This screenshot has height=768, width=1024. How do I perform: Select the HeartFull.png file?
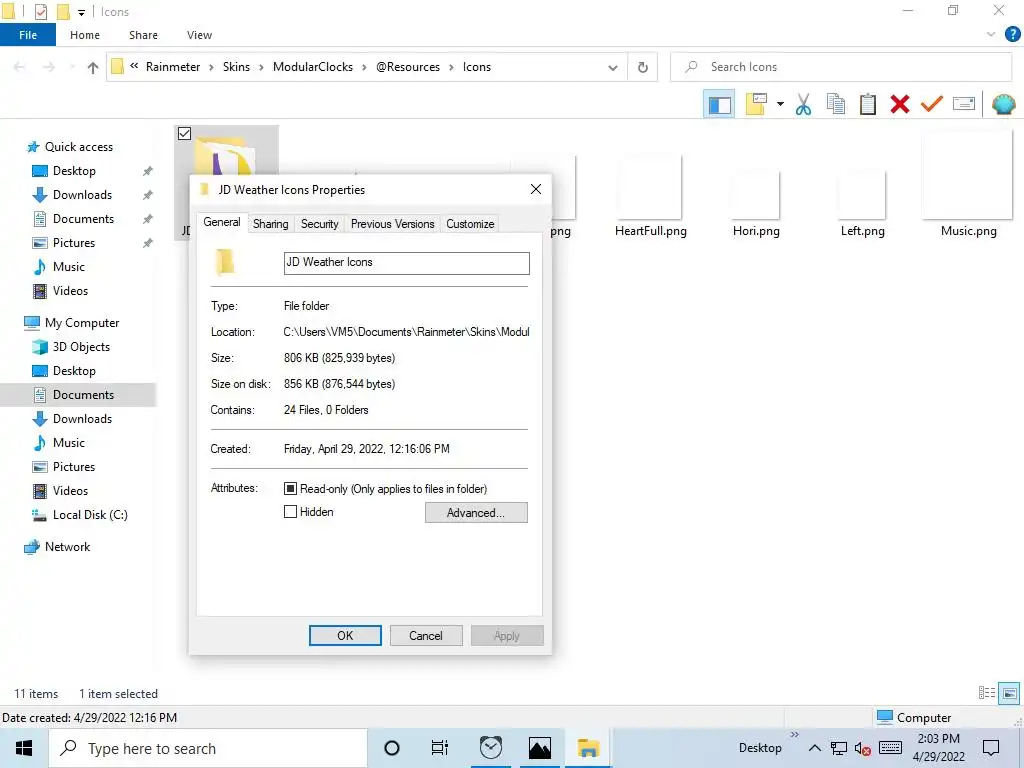tap(650, 195)
